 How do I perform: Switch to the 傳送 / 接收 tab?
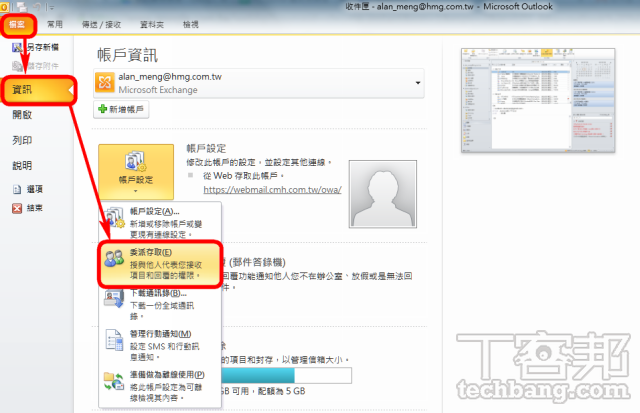[101, 24]
